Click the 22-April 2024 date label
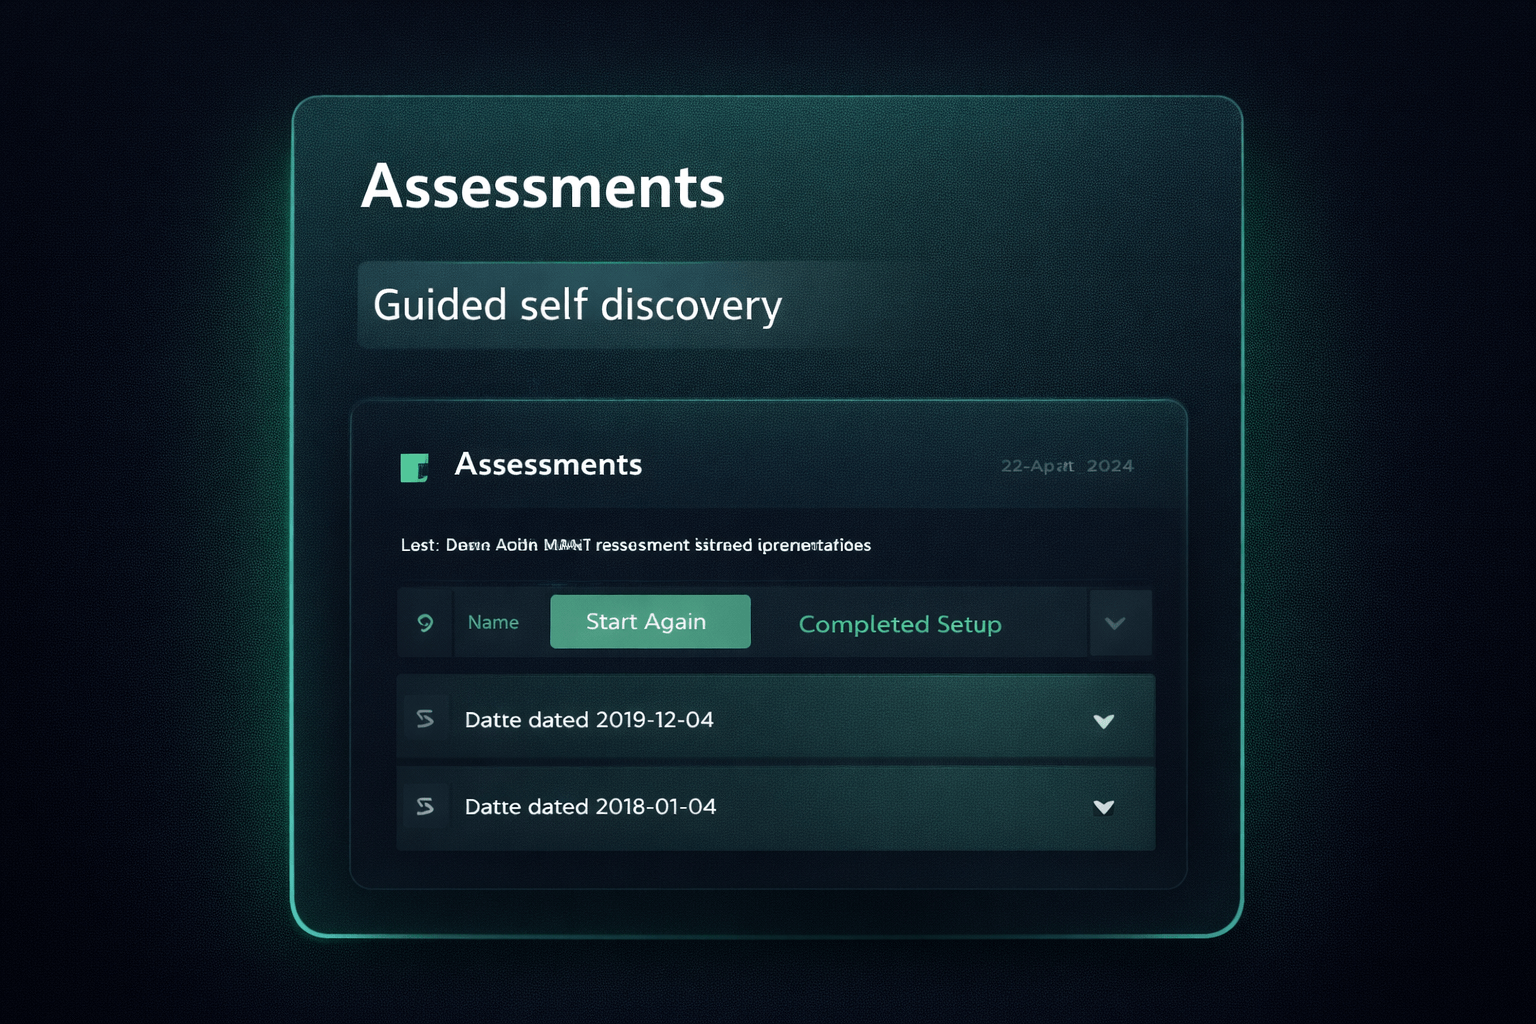Image resolution: width=1536 pixels, height=1024 pixels. [x=1066, y=466]
